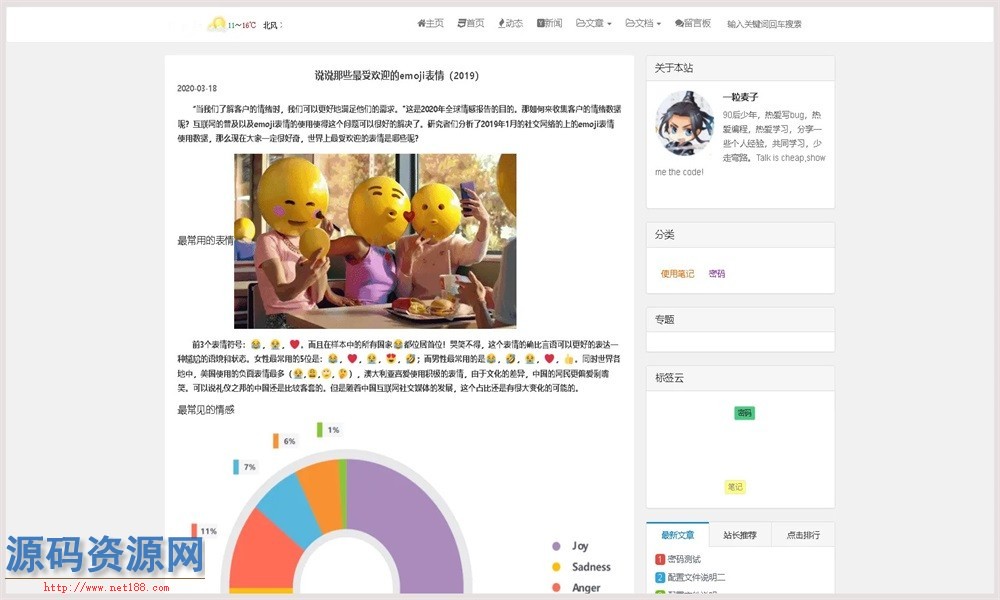
Task: Open the 使用笔记 category link
Action: tap(677, 274)
